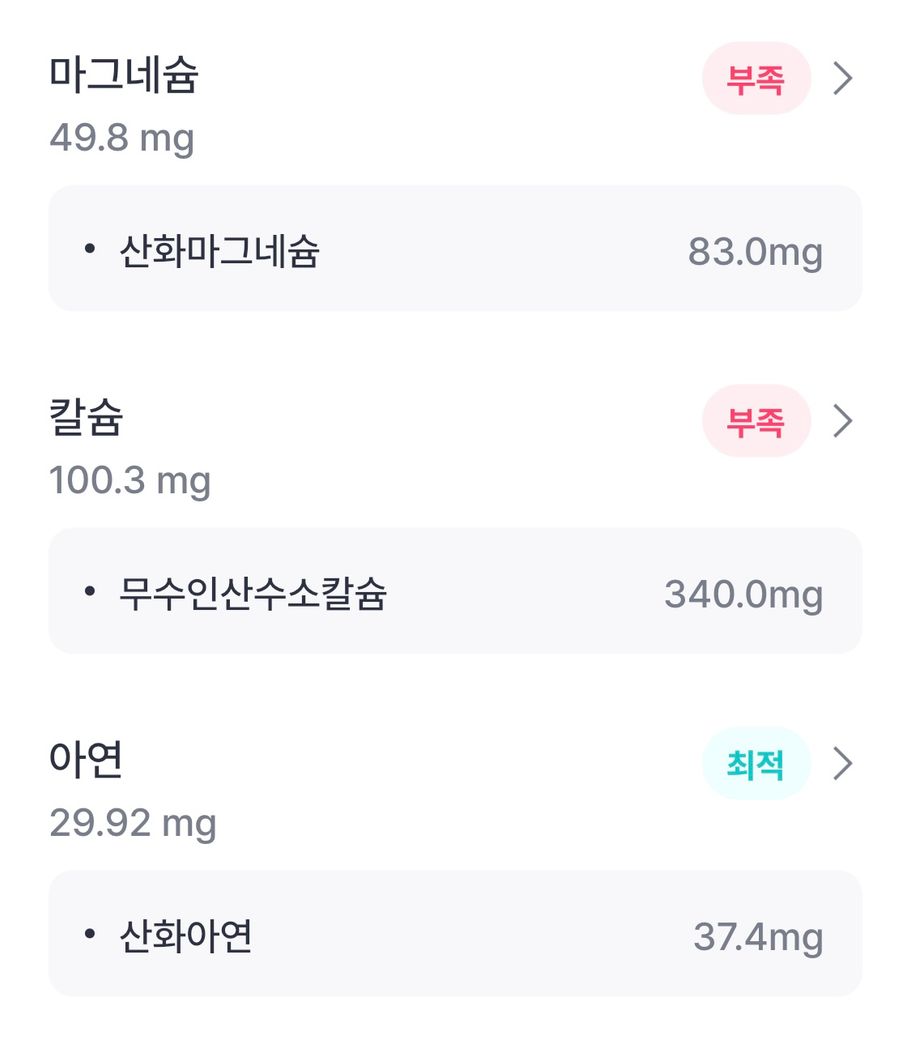This screenshot has height=1040, width=911.
Task: Click the 100.3 mg calcium total
Action: [130, 480]
